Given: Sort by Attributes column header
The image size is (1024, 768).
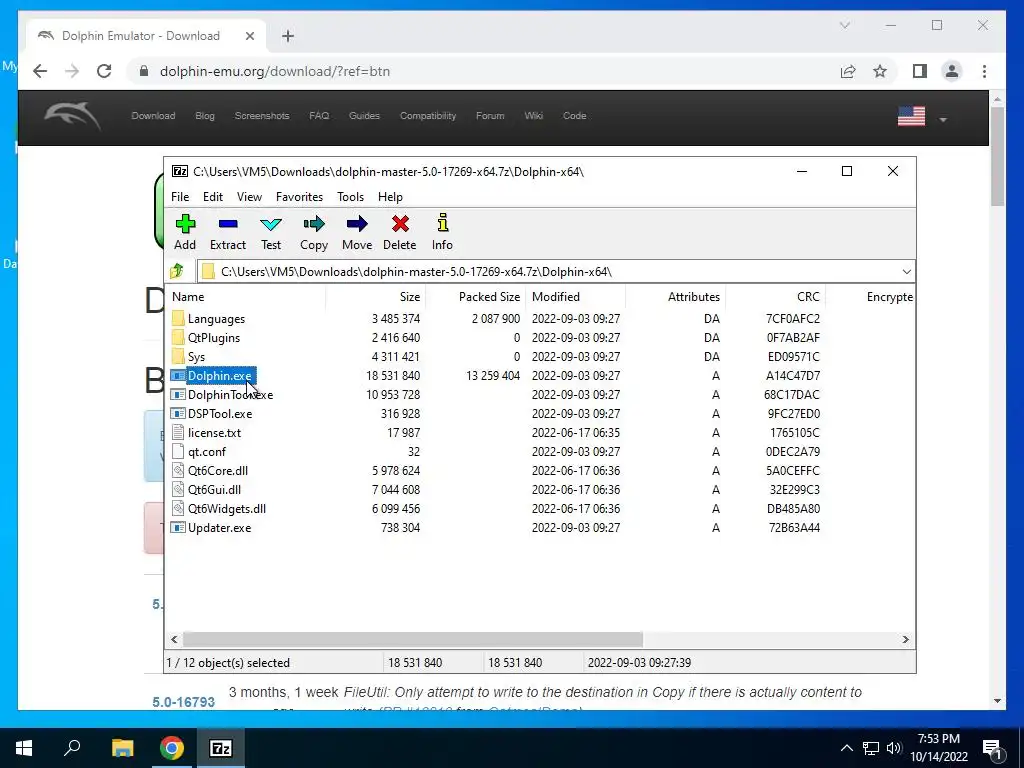Looking at the screenshot, I should tap(676, 296).
